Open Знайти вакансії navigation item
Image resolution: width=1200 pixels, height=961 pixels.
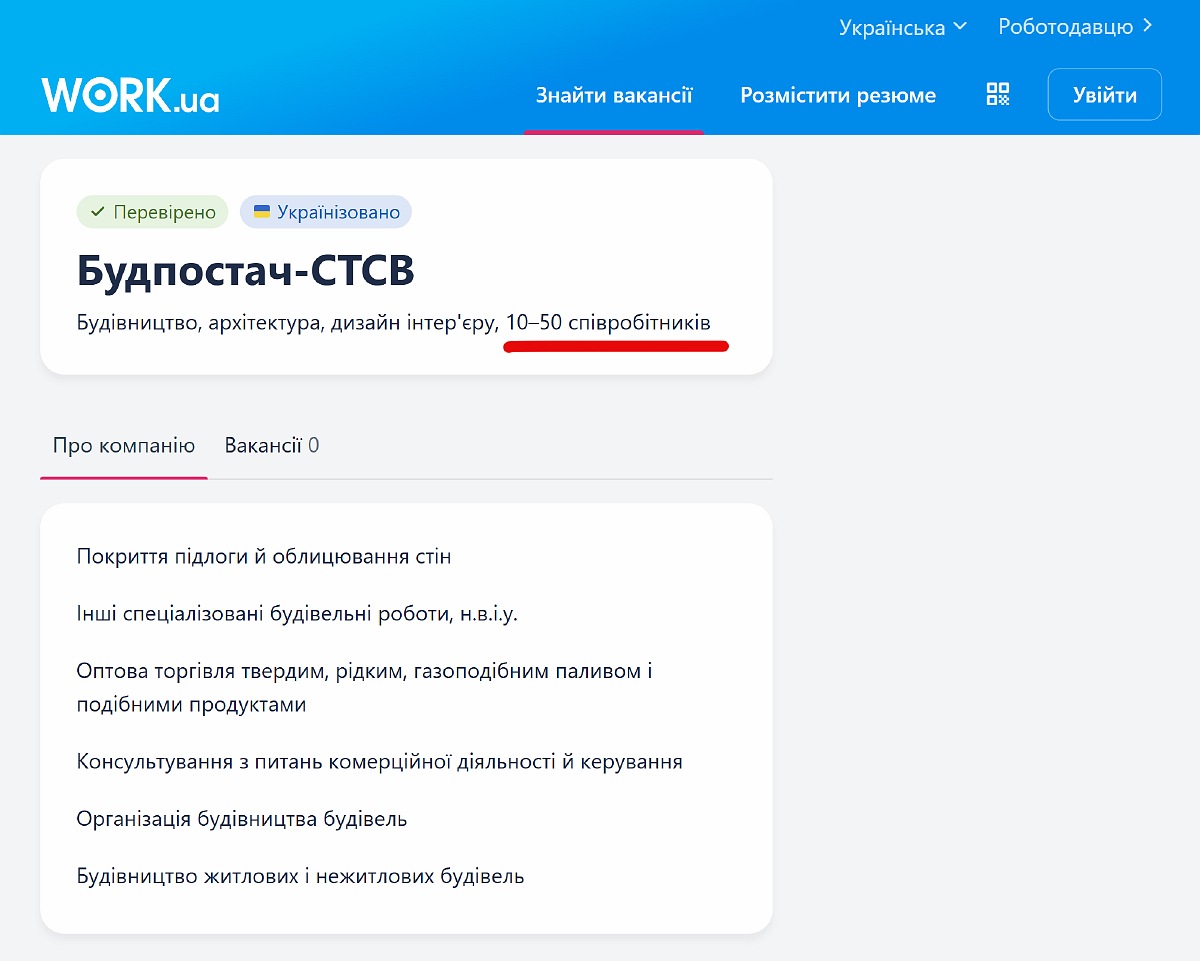(613, 94)
